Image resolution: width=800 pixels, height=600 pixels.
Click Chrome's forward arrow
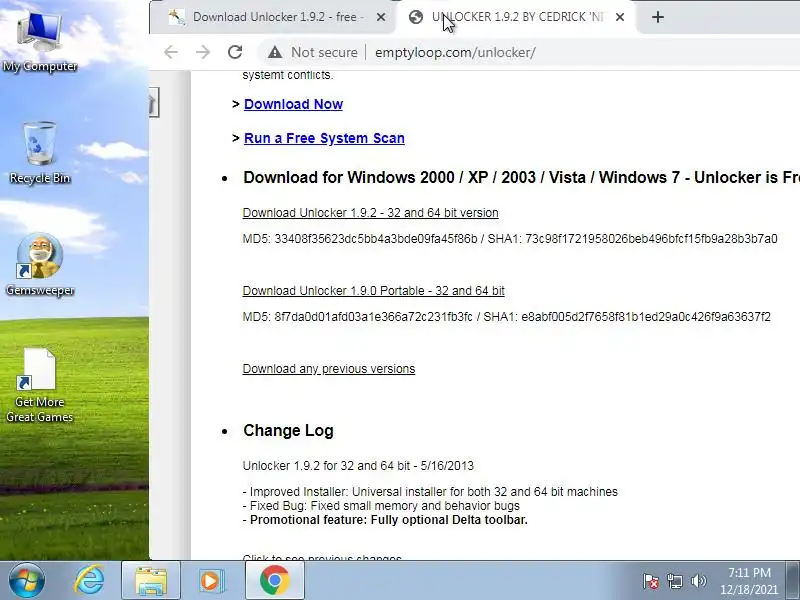(x=203, y=52)
